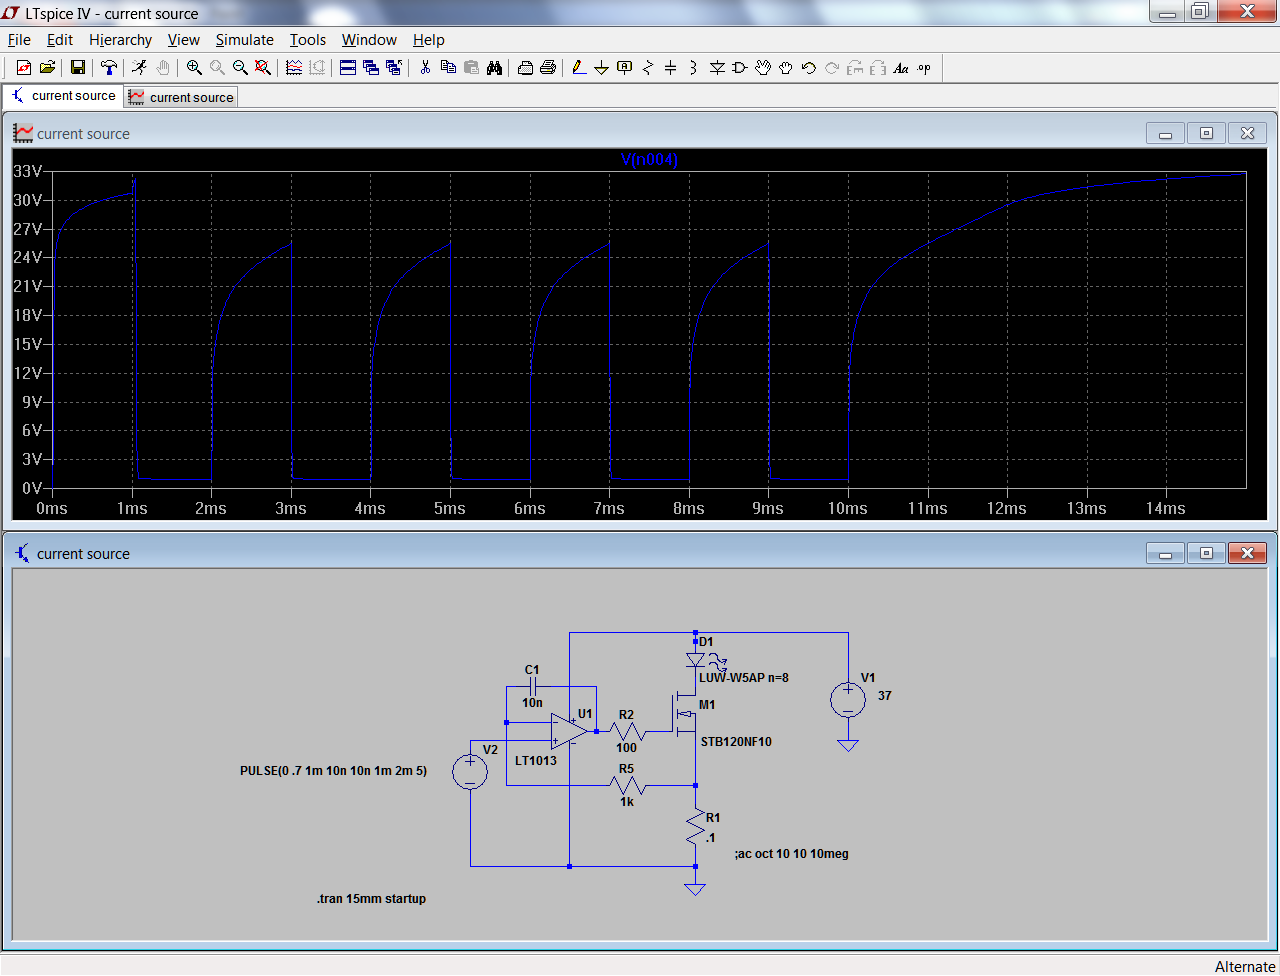Open the Tools menu

pos(308,40)
